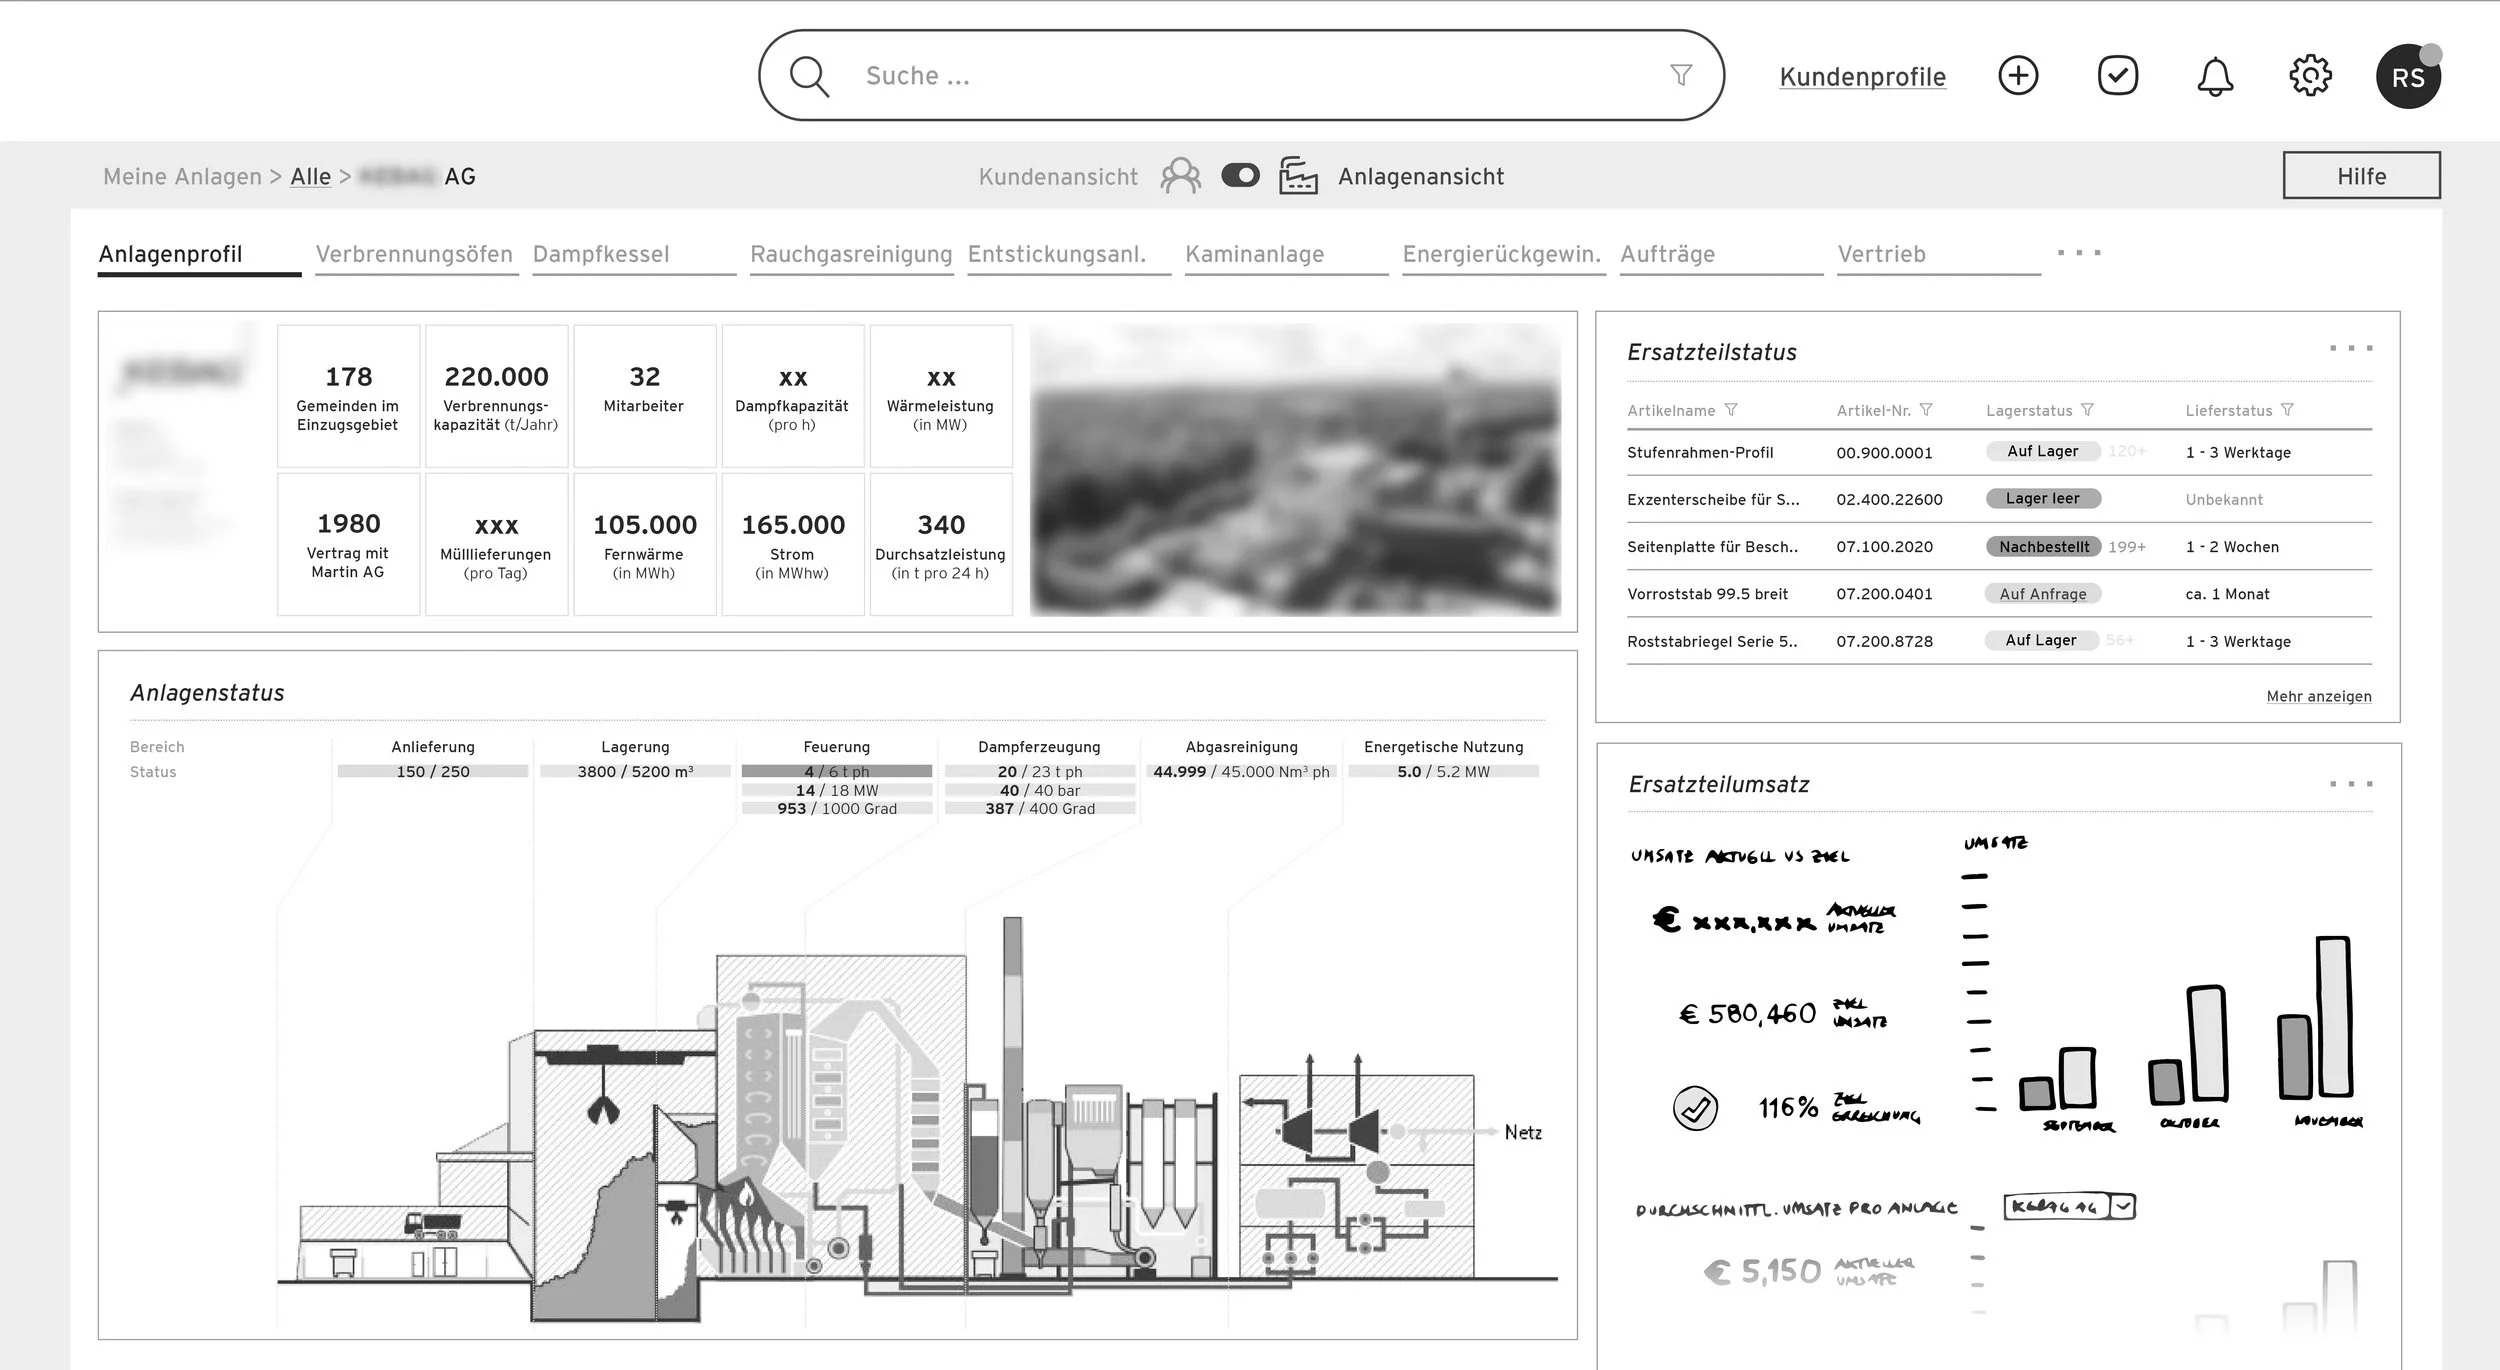Filter Lieferstatus column
The image size is (2500, 1370).
click(2287, 410)
